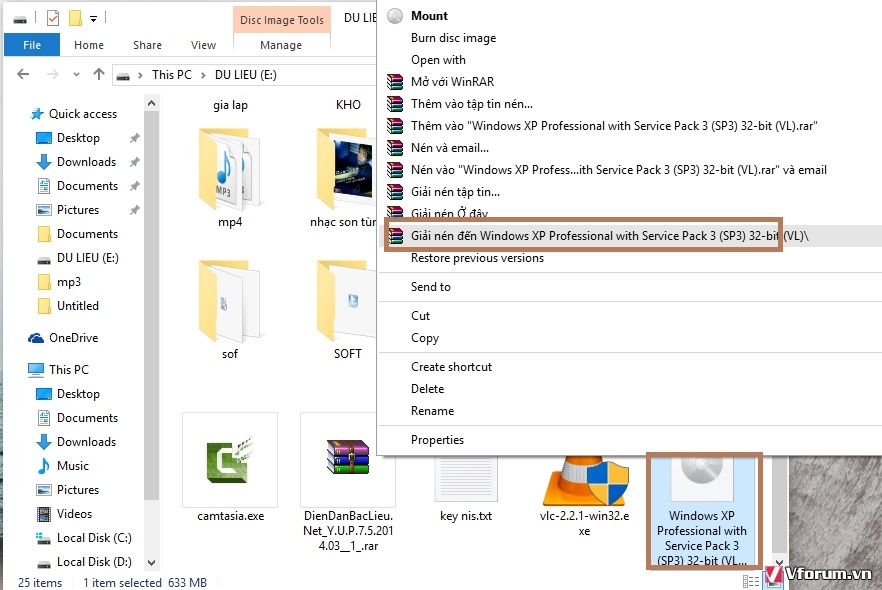
Task: Open Music under This PC
Action: [x=73, y=466]
